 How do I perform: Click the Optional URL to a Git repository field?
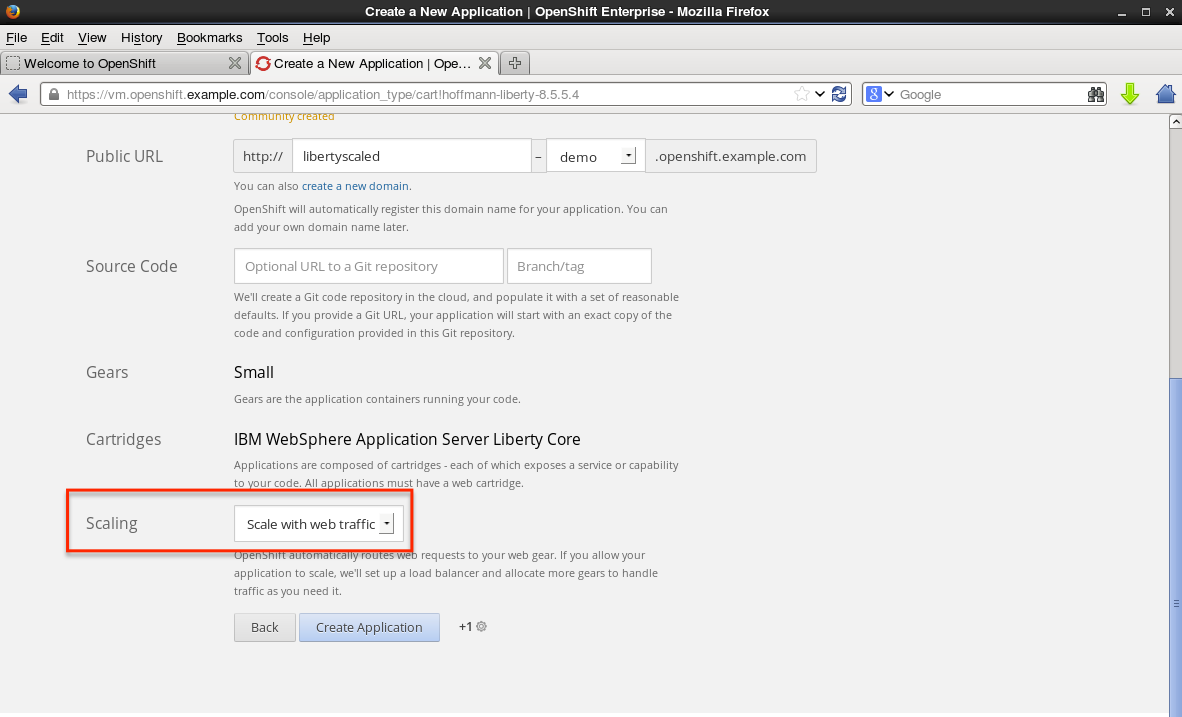click(369, 266)
